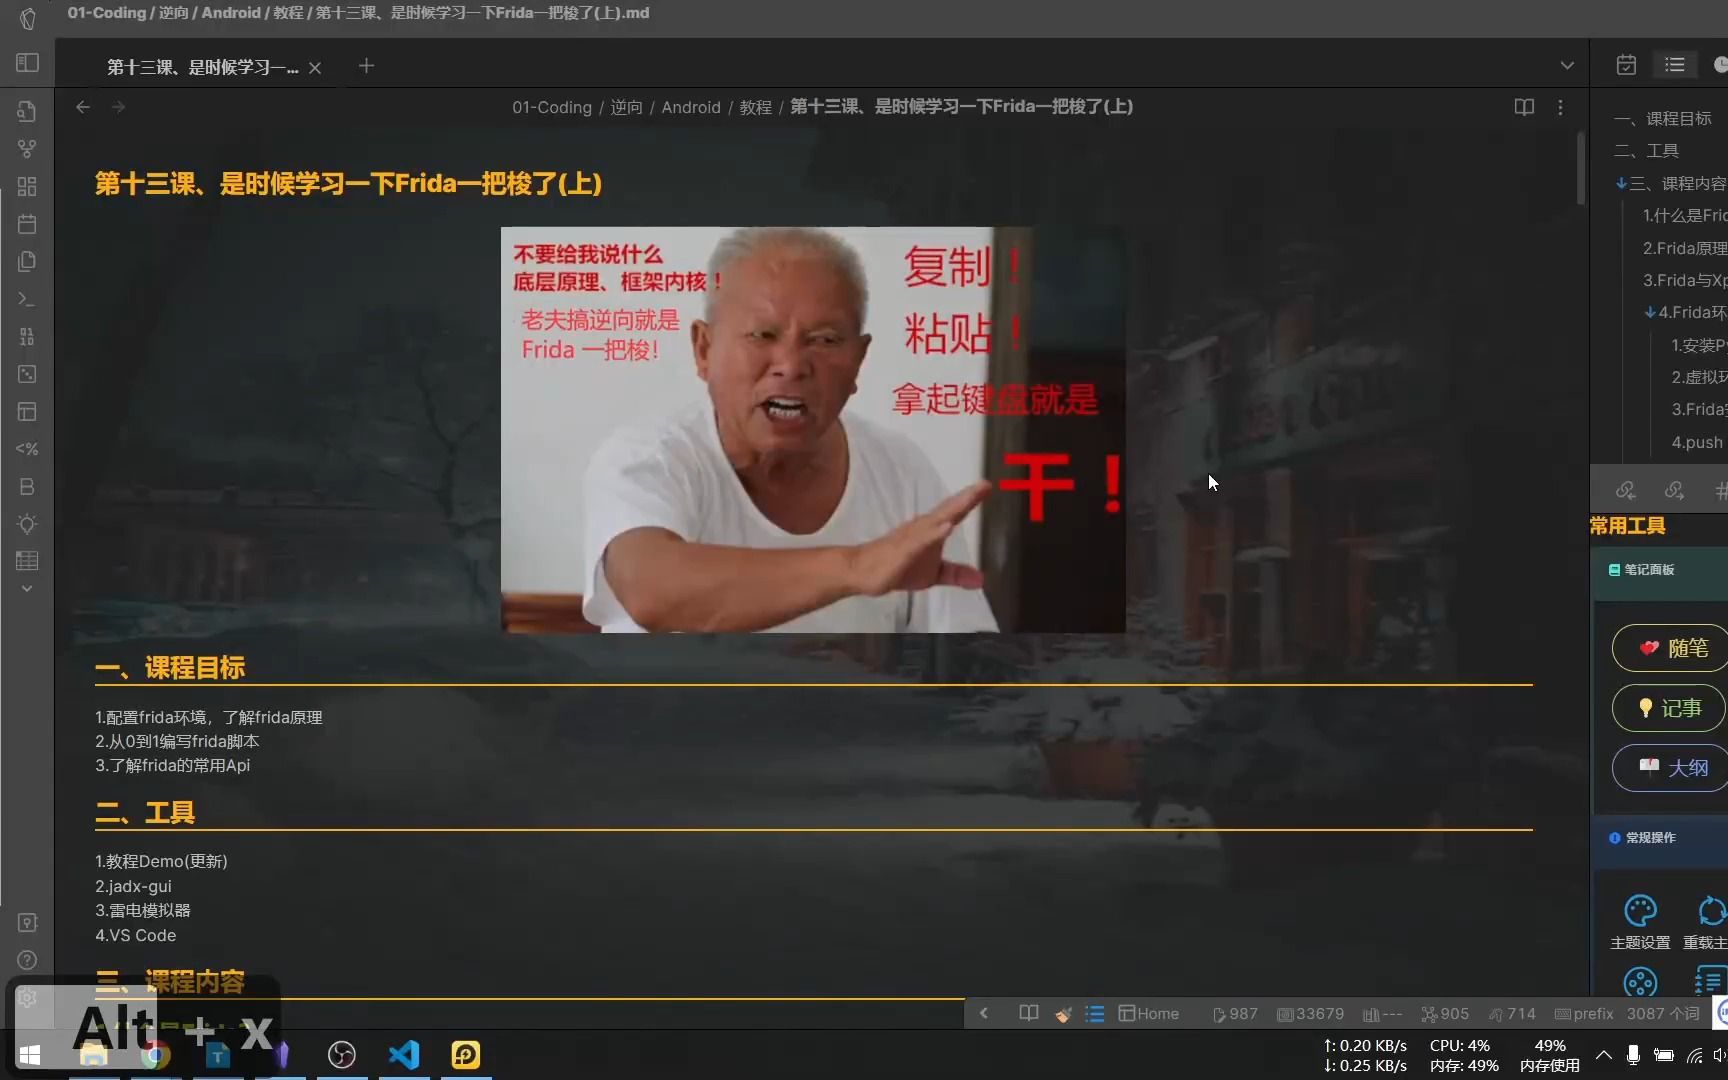Click 01-Coding in the breadcrumb
The height and width of the screenshot is (1080, 1728).
tap(552, 107)
